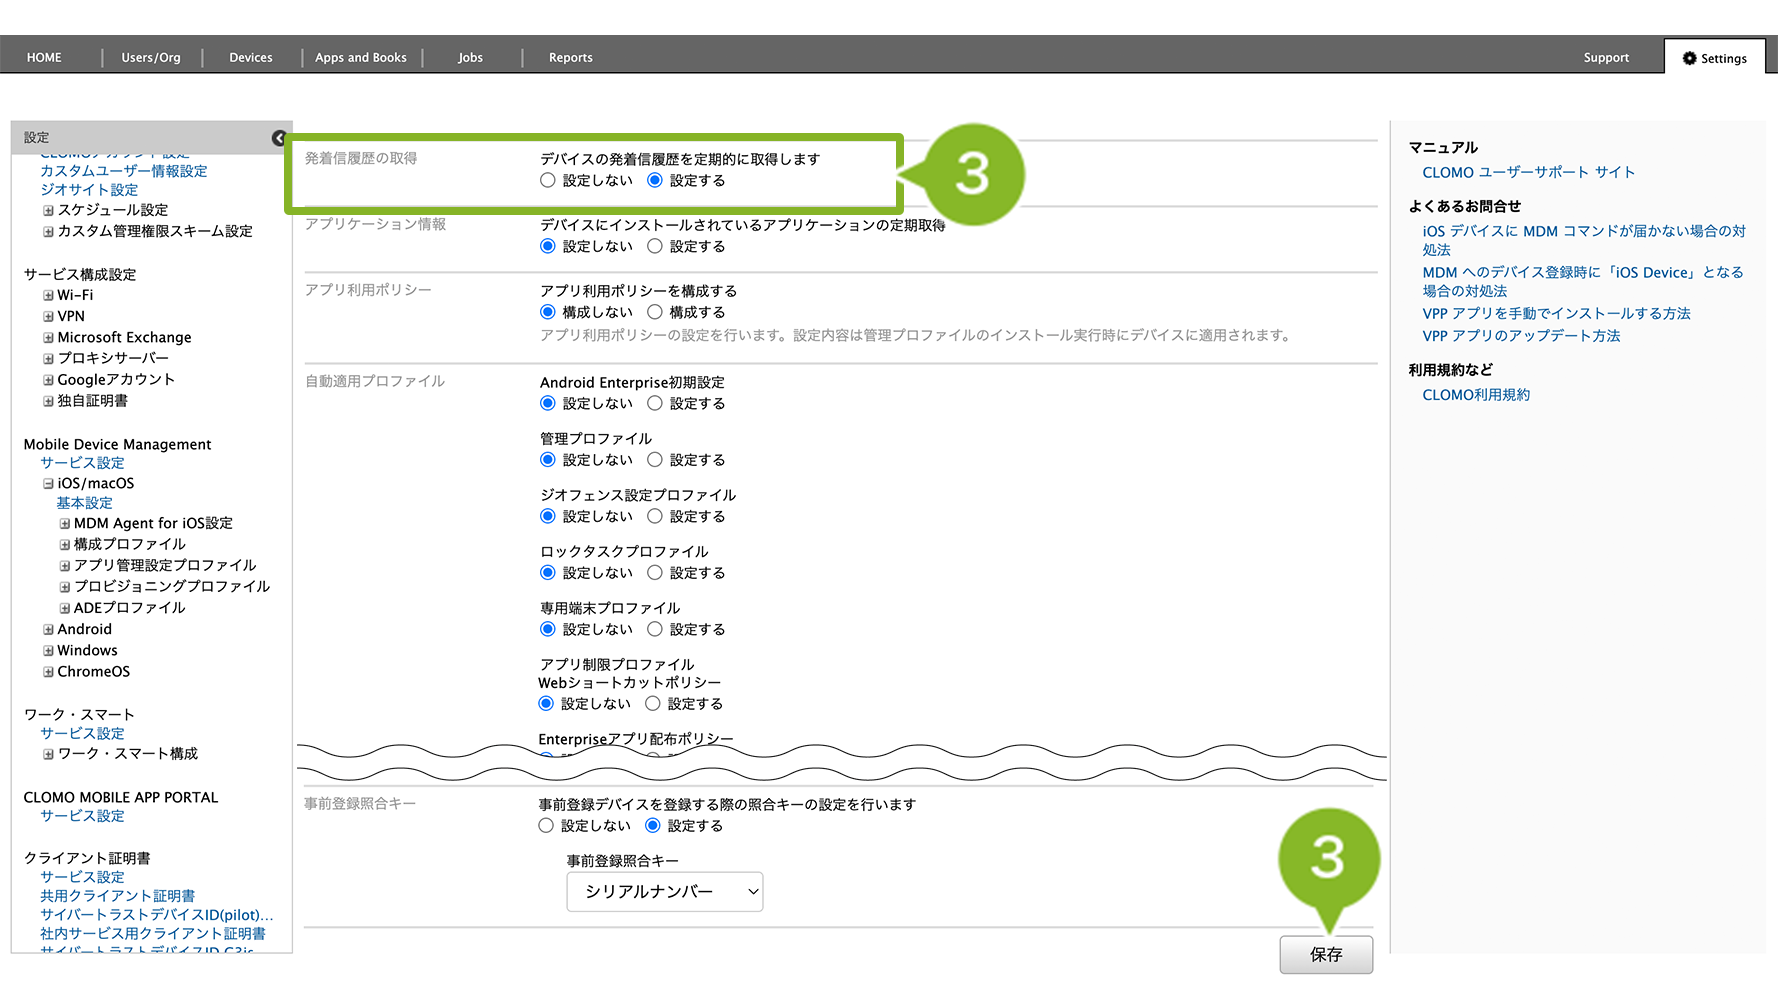Collapse the iOS/macOS minus icon
This screenshot has width=1778, height=1000.
[x=48, y=484]
